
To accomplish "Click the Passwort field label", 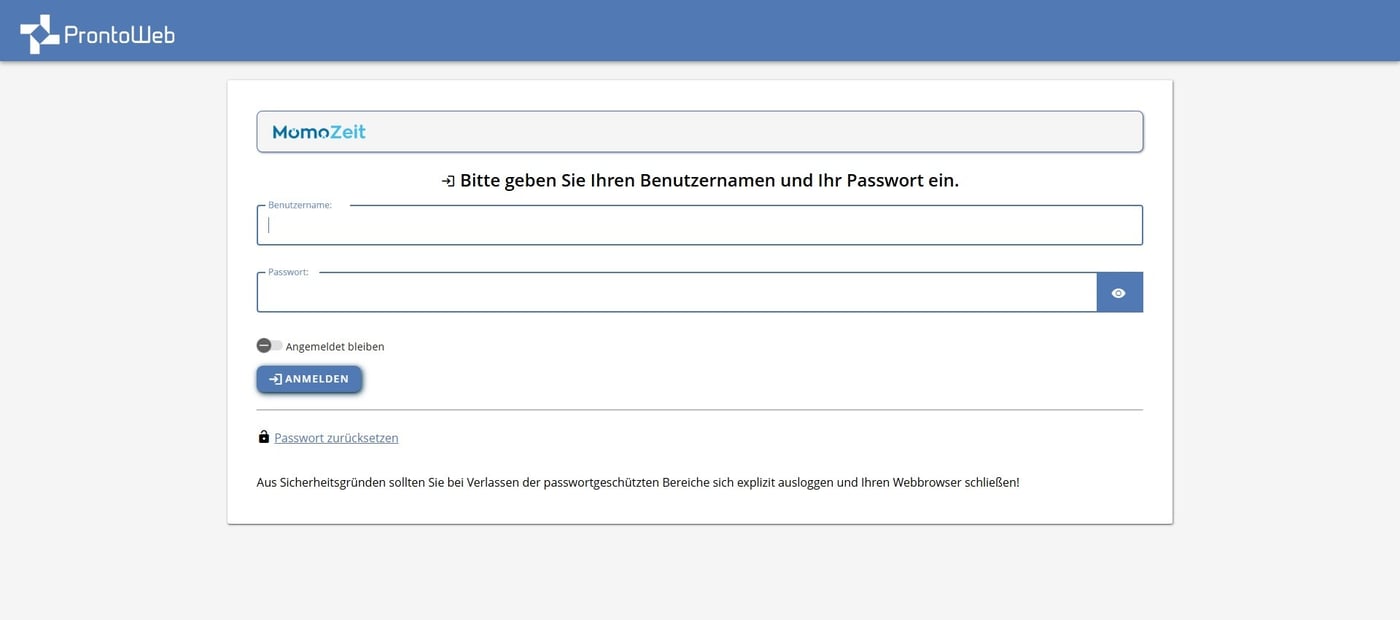I will point(288,272).
